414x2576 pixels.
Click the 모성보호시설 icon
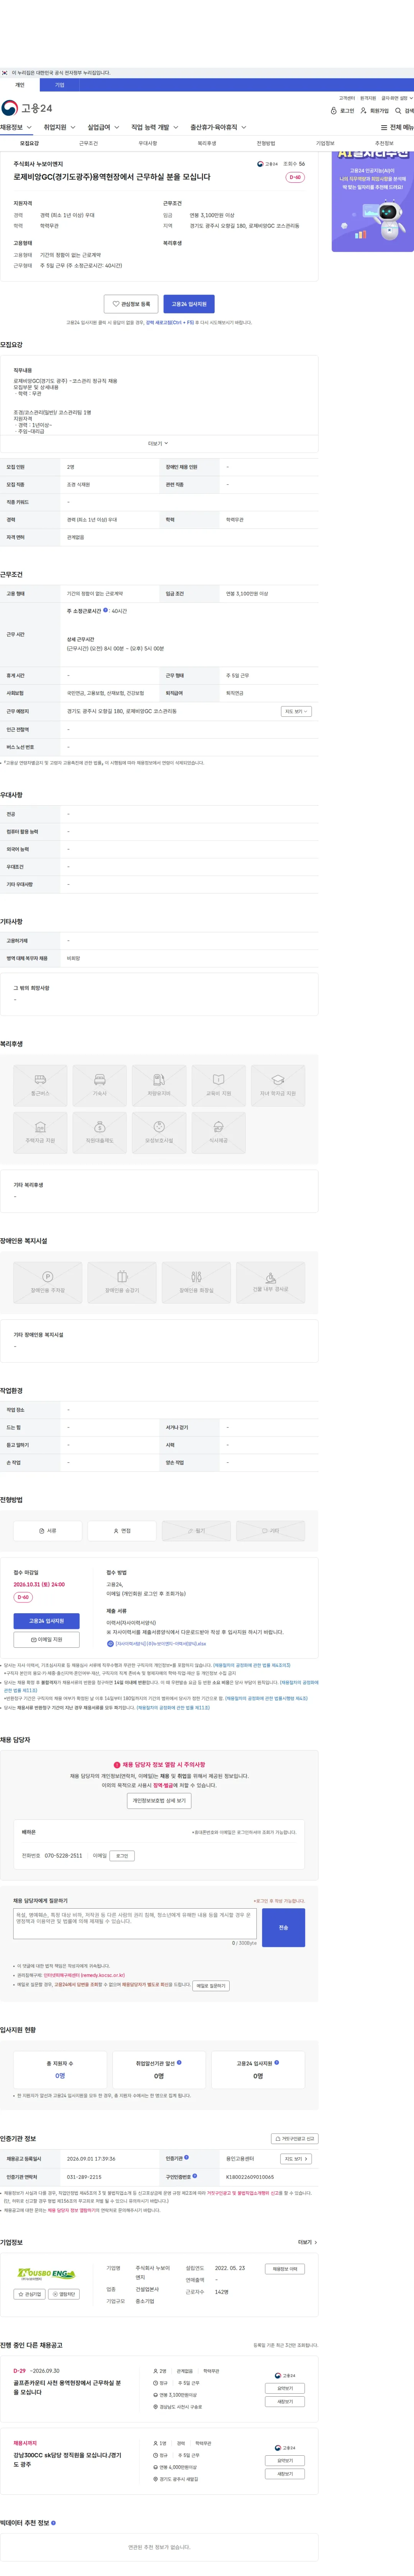pyautogui.click(x=159, y=1132)
